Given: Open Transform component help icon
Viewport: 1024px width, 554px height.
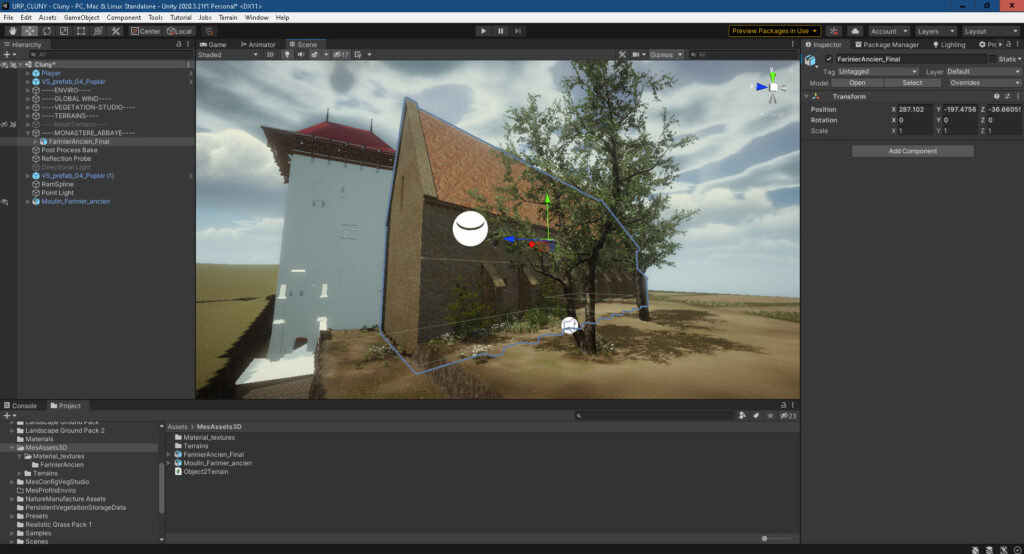Looking at the screenshot, I should [997, 96].
